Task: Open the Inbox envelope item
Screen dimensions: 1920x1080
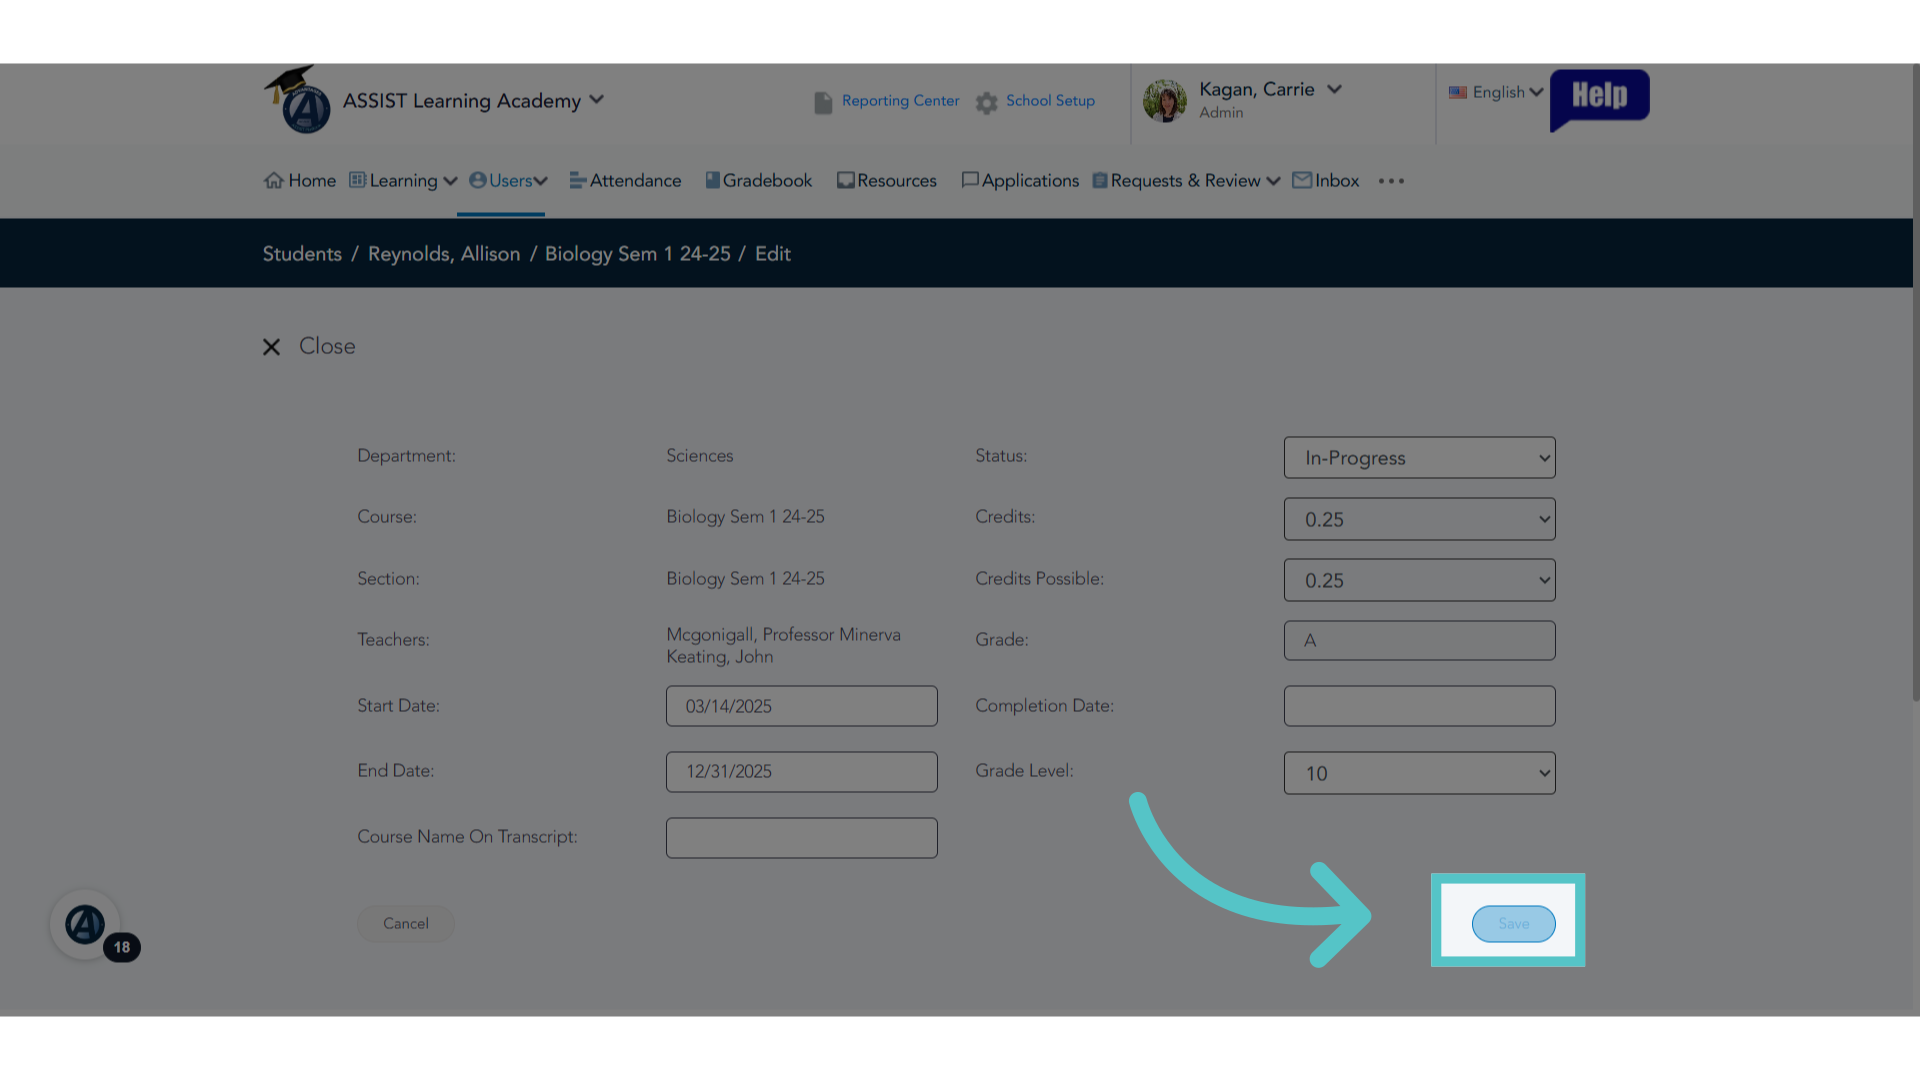Action: tap(1326, 181)
